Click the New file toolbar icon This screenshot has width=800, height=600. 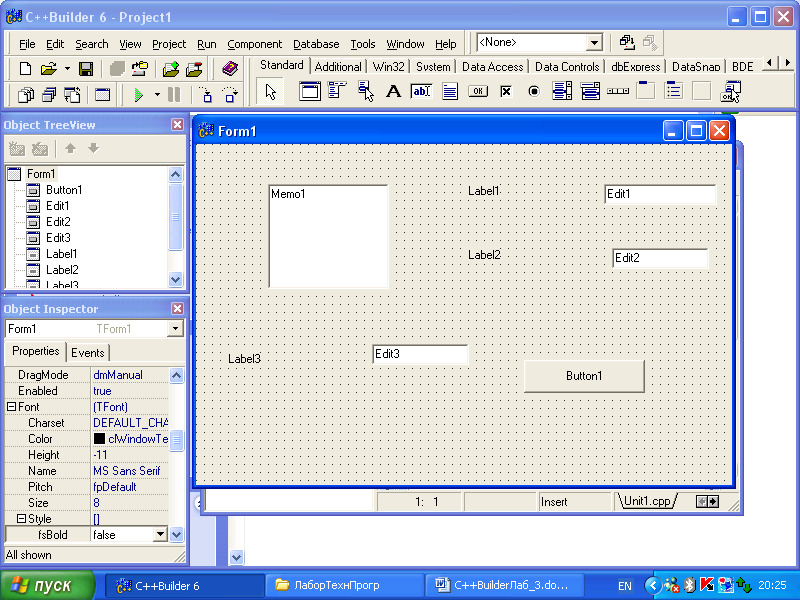[25, 68]
